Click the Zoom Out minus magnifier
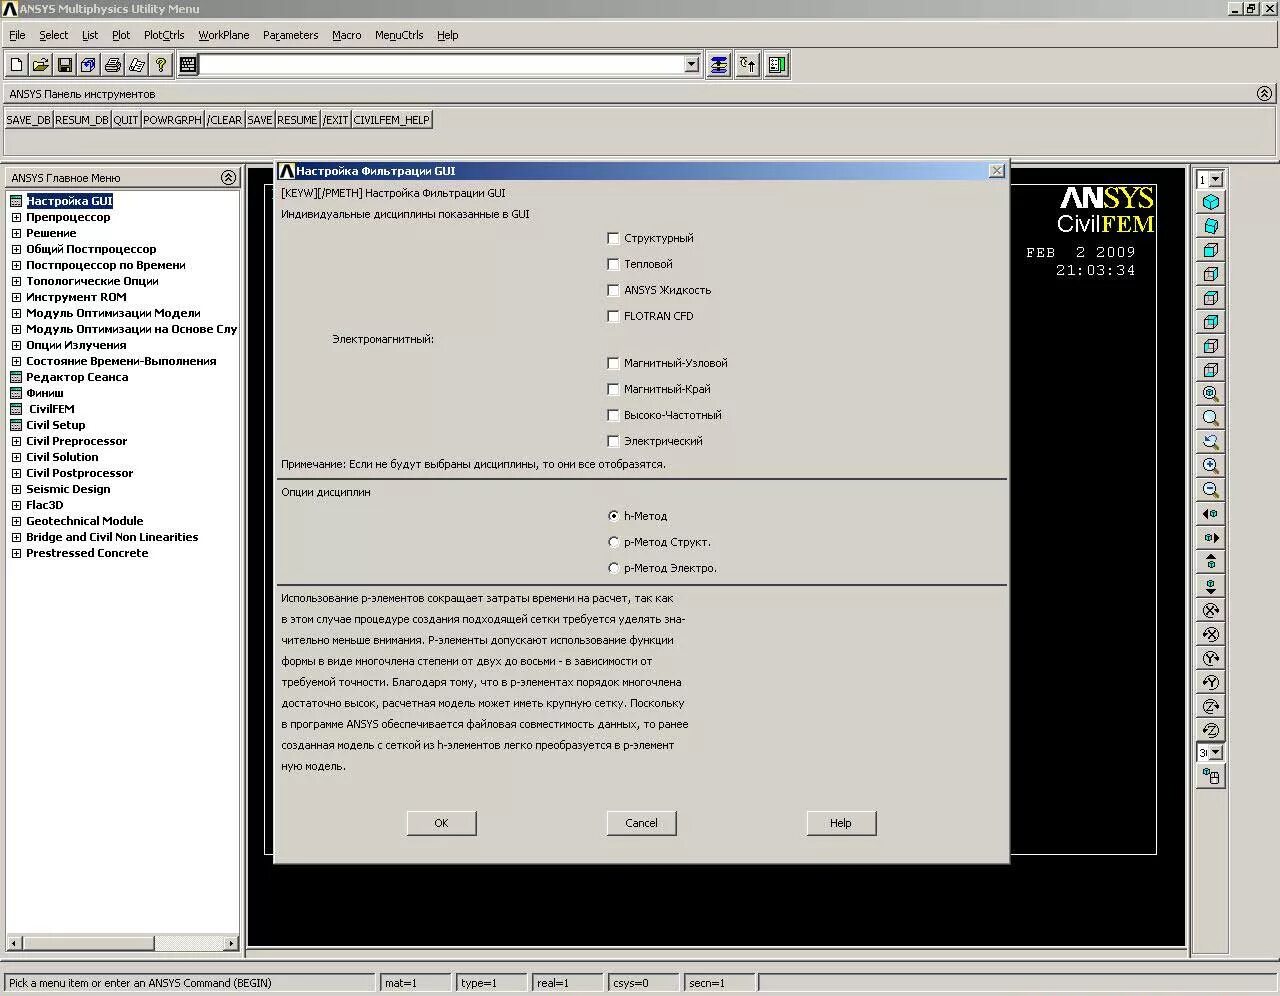Screen dimensions: 1280x996 tap(1211, 490)
